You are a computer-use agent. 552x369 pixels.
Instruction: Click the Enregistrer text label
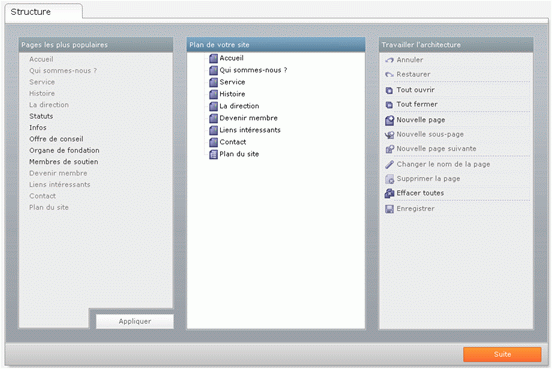(415, 208)
